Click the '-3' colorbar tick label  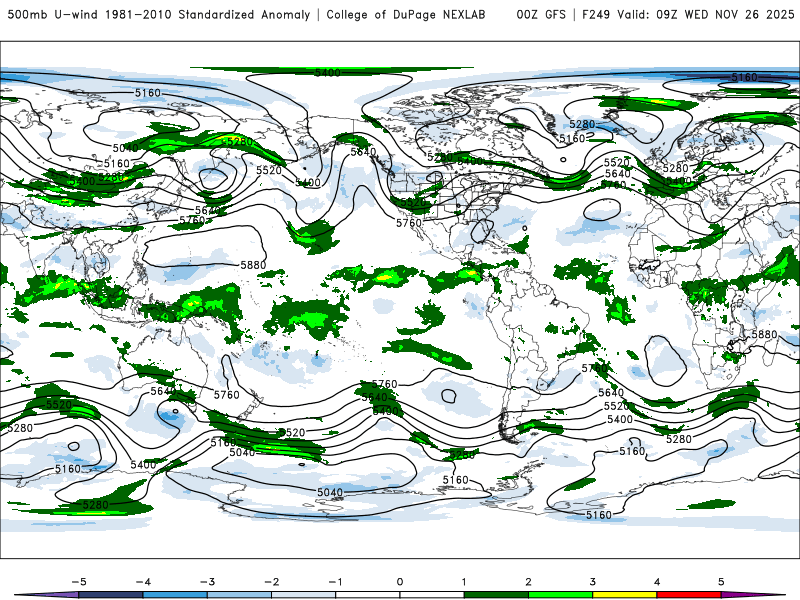click(207, 582)
